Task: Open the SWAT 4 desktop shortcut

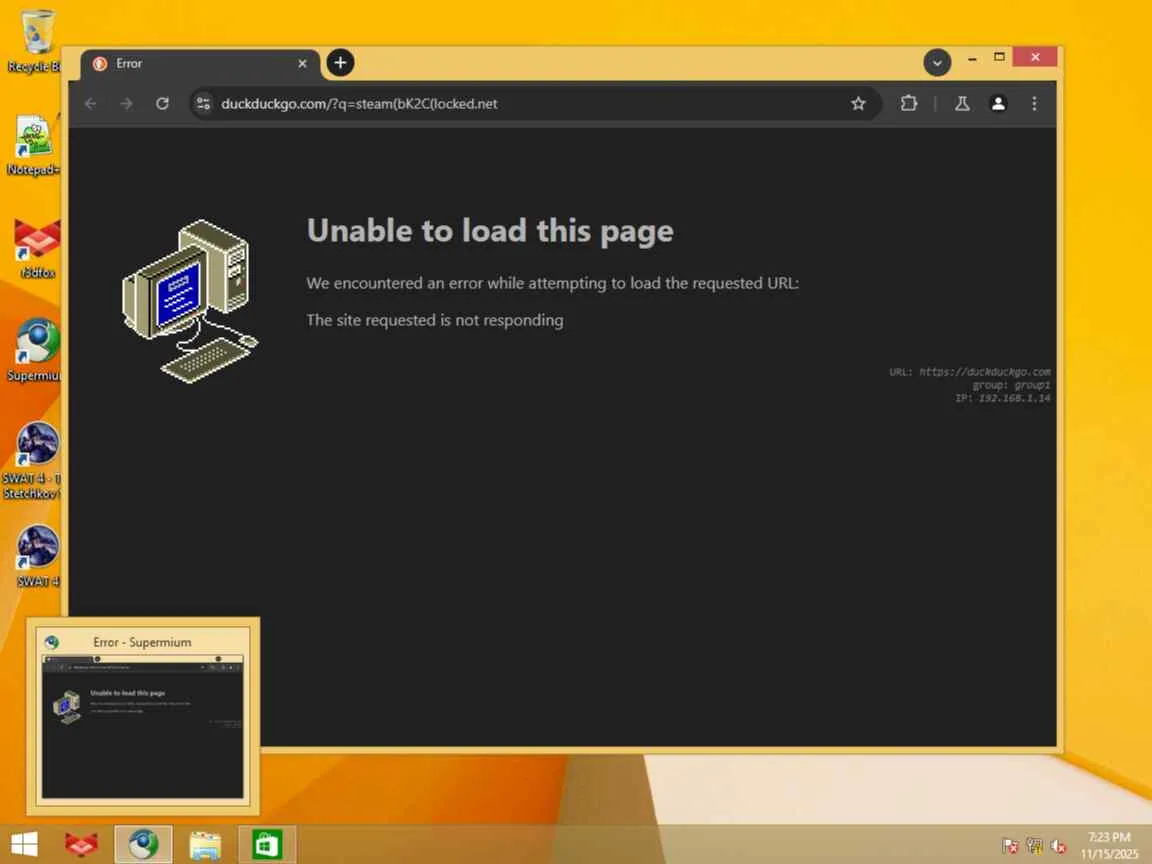Action: click(x=37, y=557)
